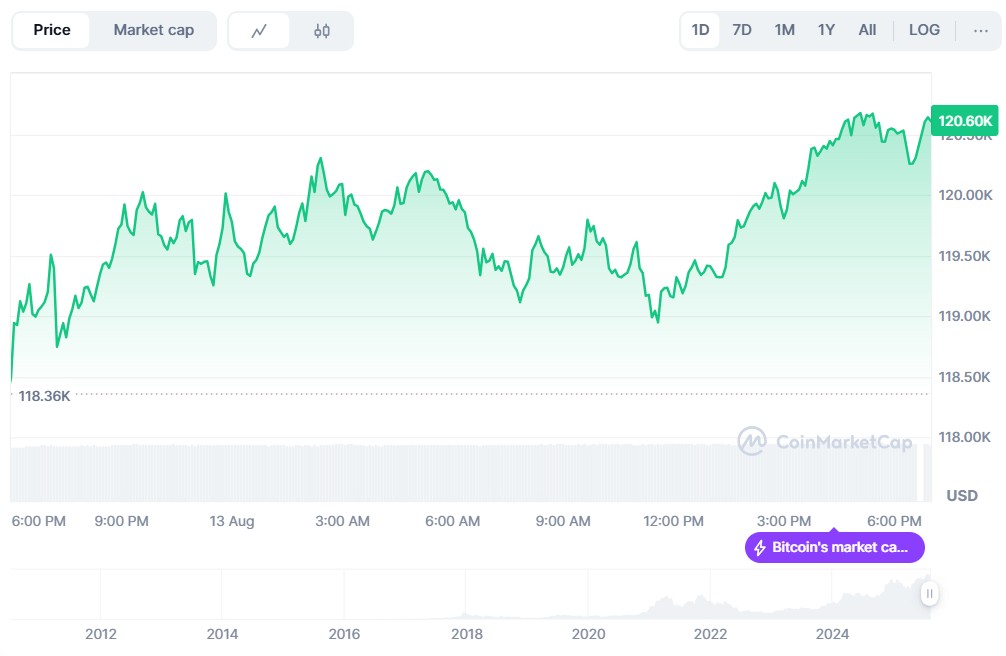Select the Market cap tab

153,30
